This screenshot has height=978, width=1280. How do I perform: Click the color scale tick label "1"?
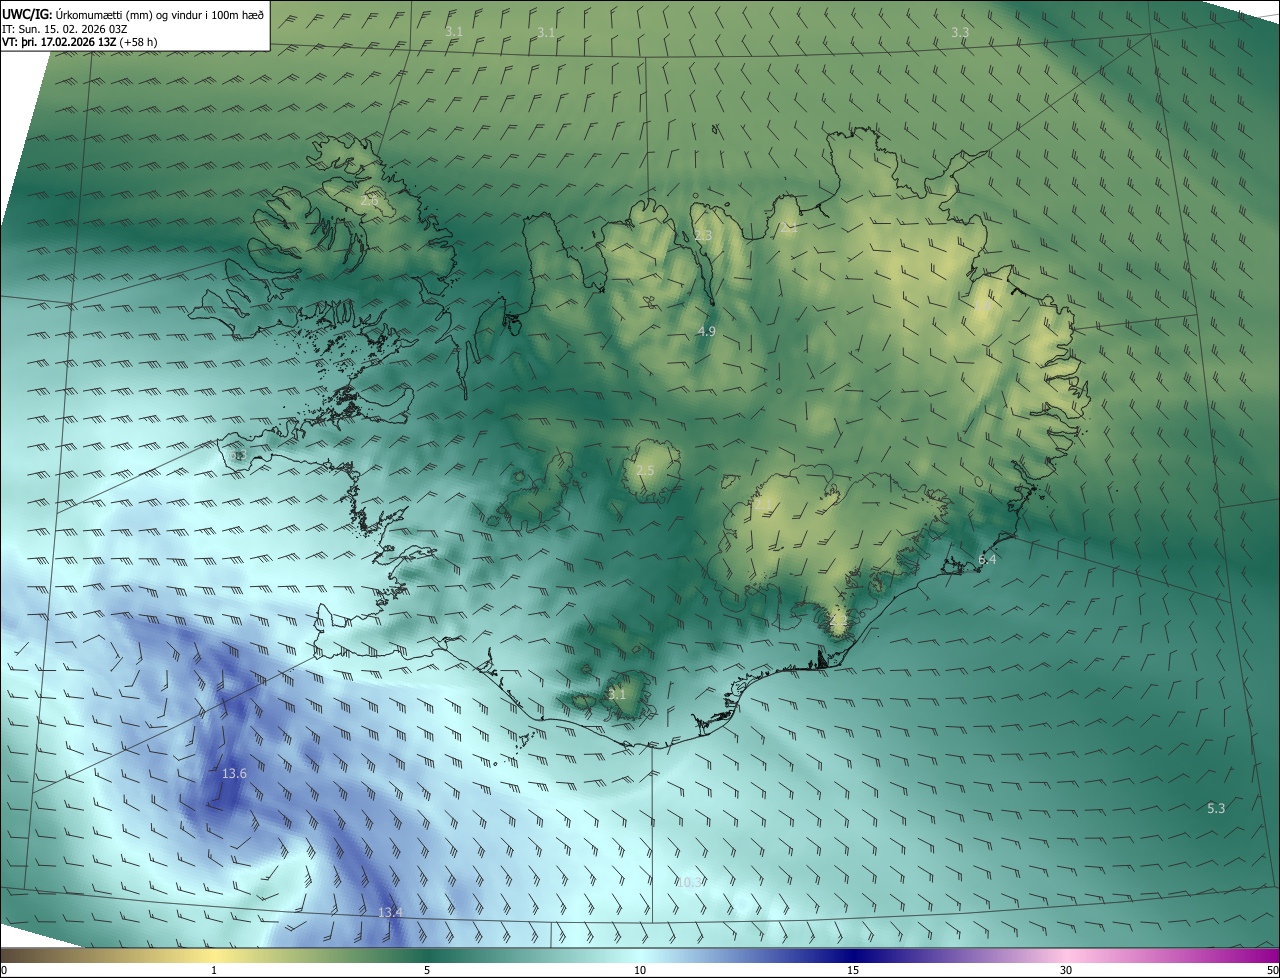point(214,970)
